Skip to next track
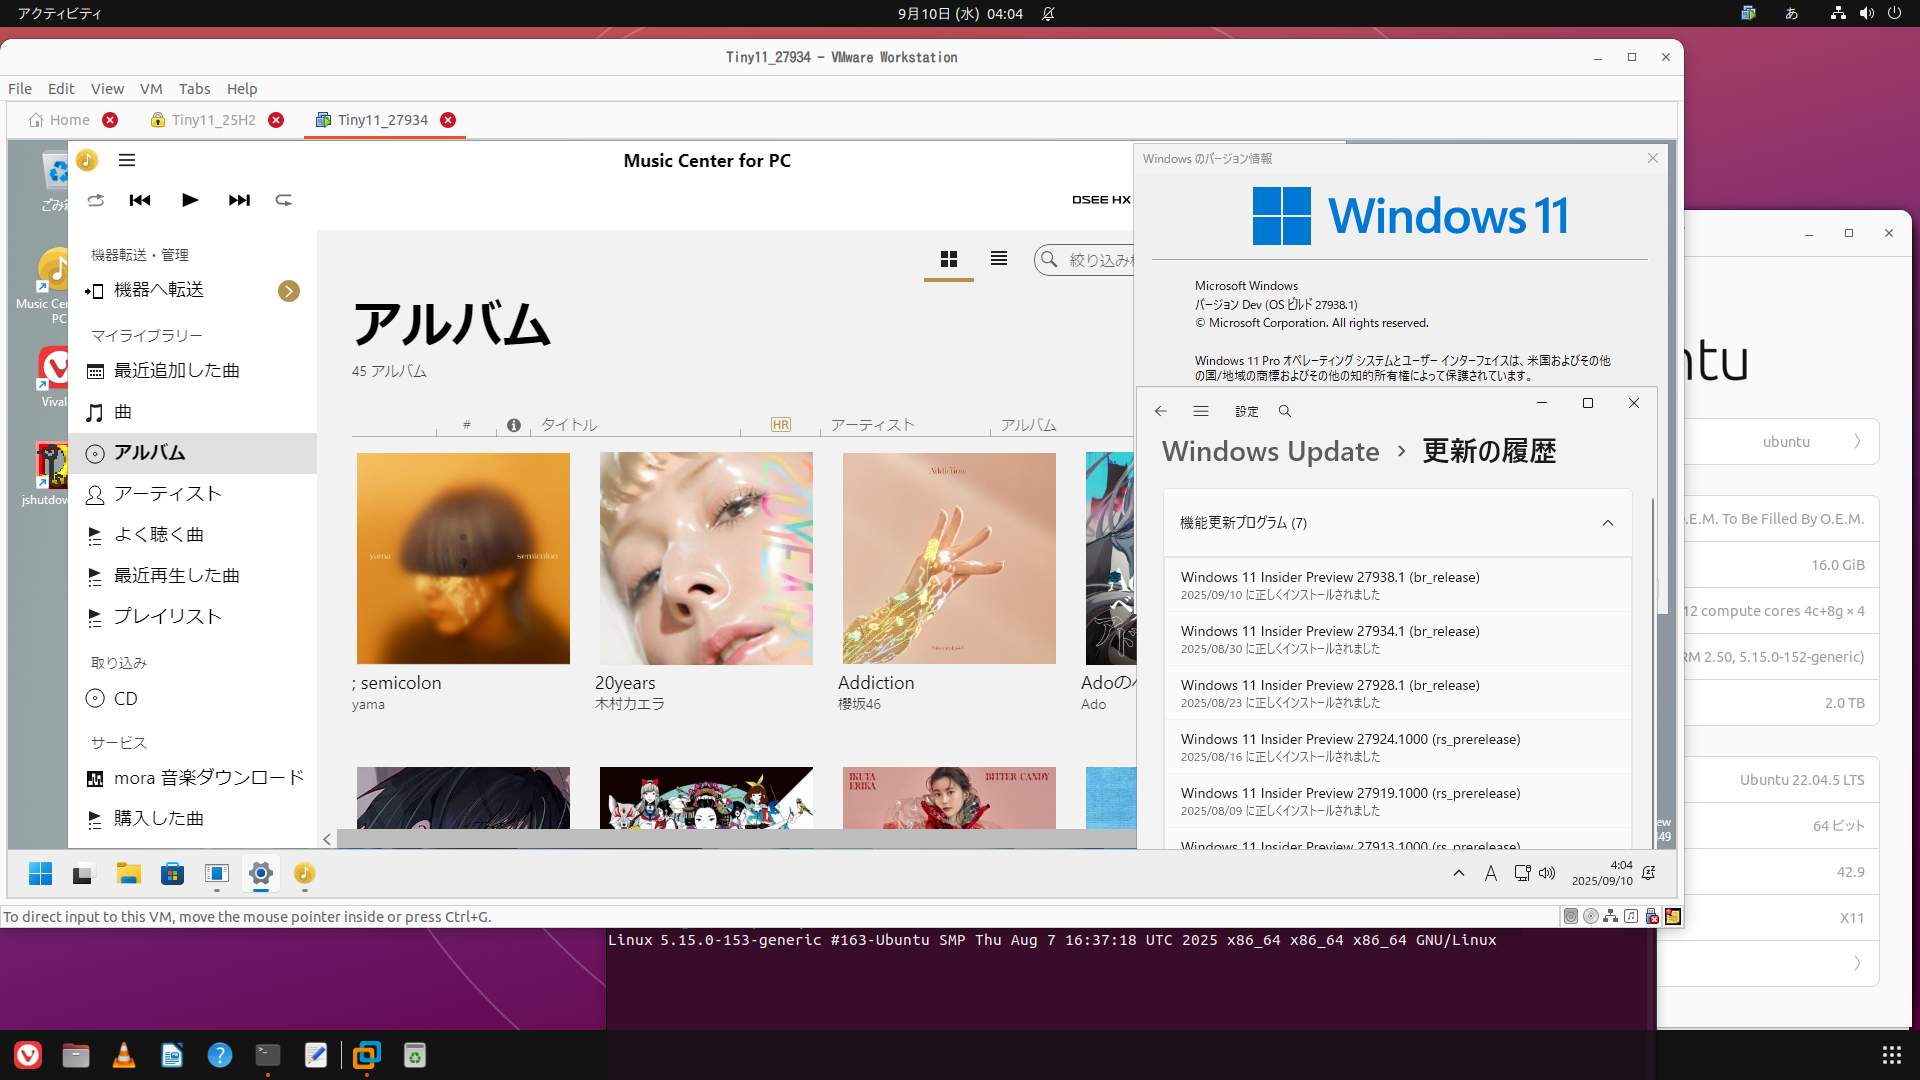 click(x=239, y=200)
